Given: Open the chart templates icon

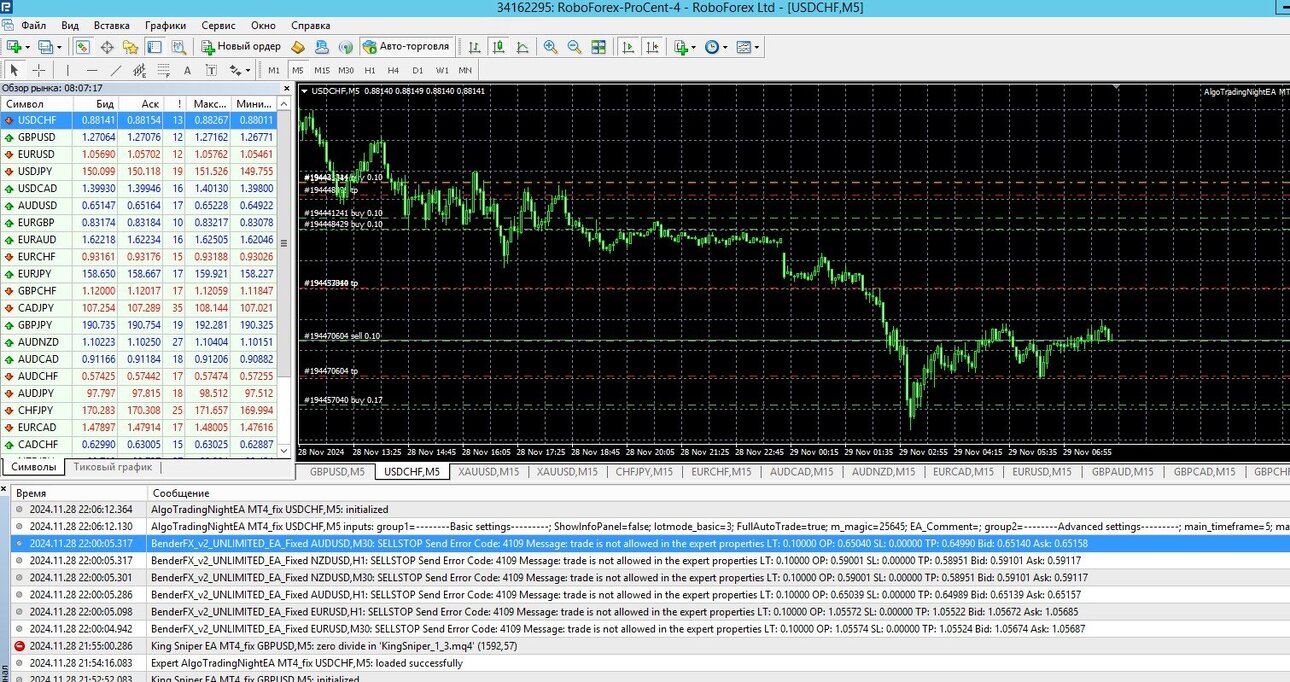Looking at the screenshot, I should [744, 47].
